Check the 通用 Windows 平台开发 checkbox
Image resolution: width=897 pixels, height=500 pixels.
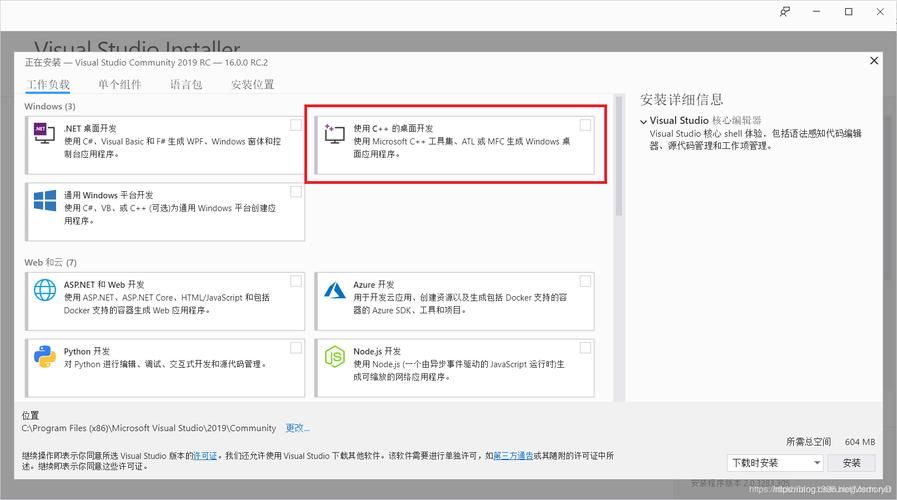coord(296,192)
